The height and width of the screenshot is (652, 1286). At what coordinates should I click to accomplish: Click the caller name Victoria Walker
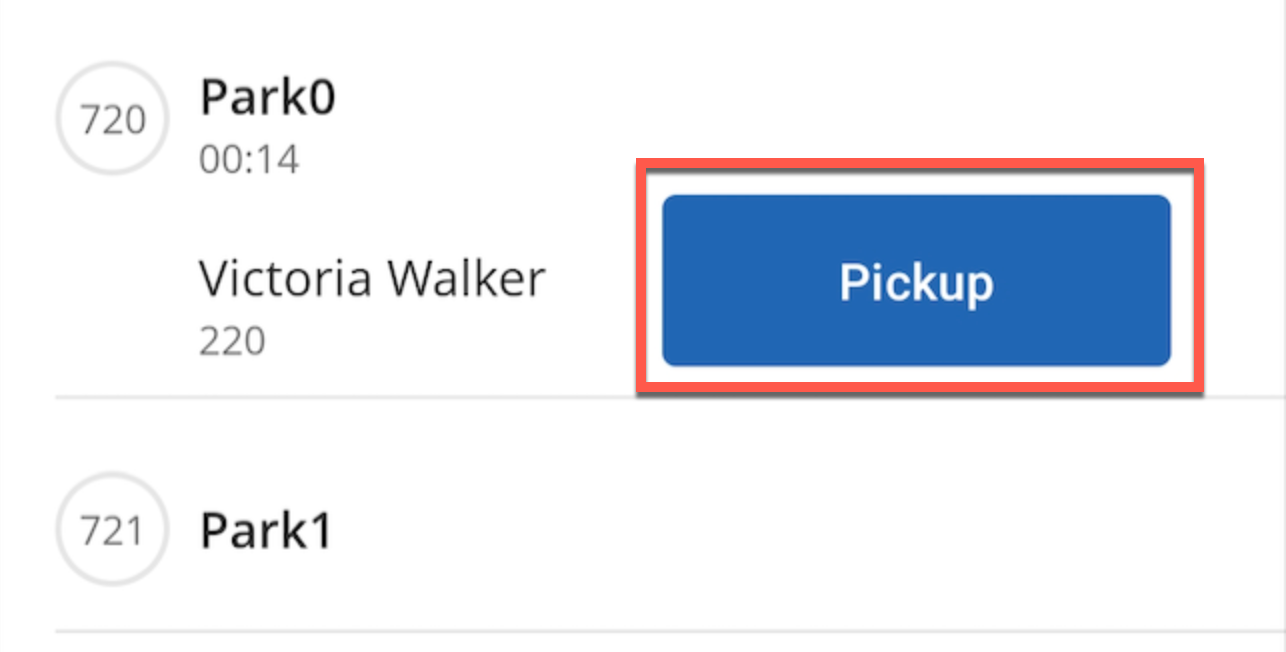pyautogui.click(x=372, y=279)
